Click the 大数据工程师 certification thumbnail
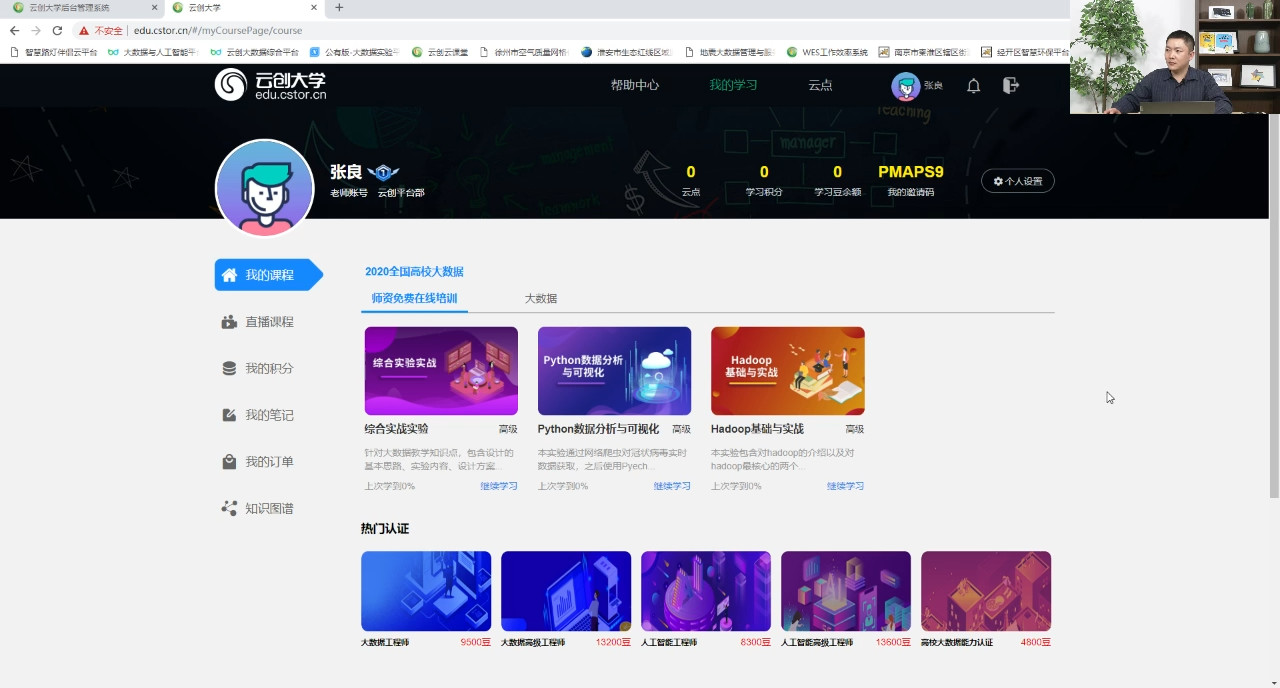Screen dimensions: 1280x688 click(425, 590)
